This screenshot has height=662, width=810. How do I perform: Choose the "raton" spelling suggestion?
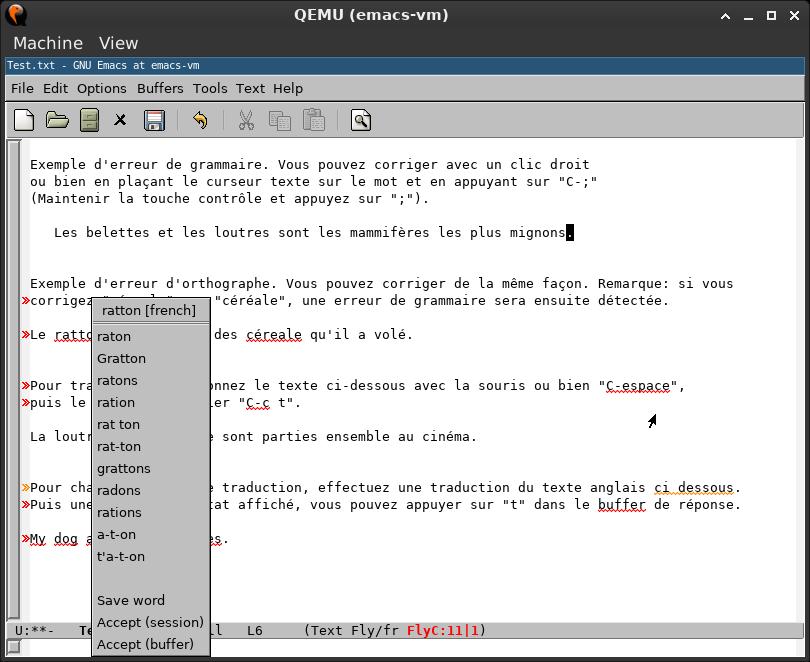point(114,336)
